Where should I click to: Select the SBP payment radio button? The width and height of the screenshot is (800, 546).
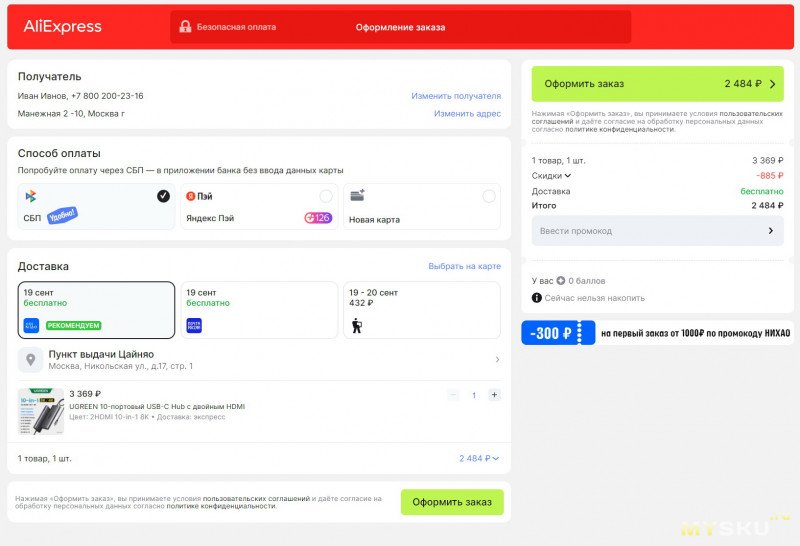click(163, 196)
